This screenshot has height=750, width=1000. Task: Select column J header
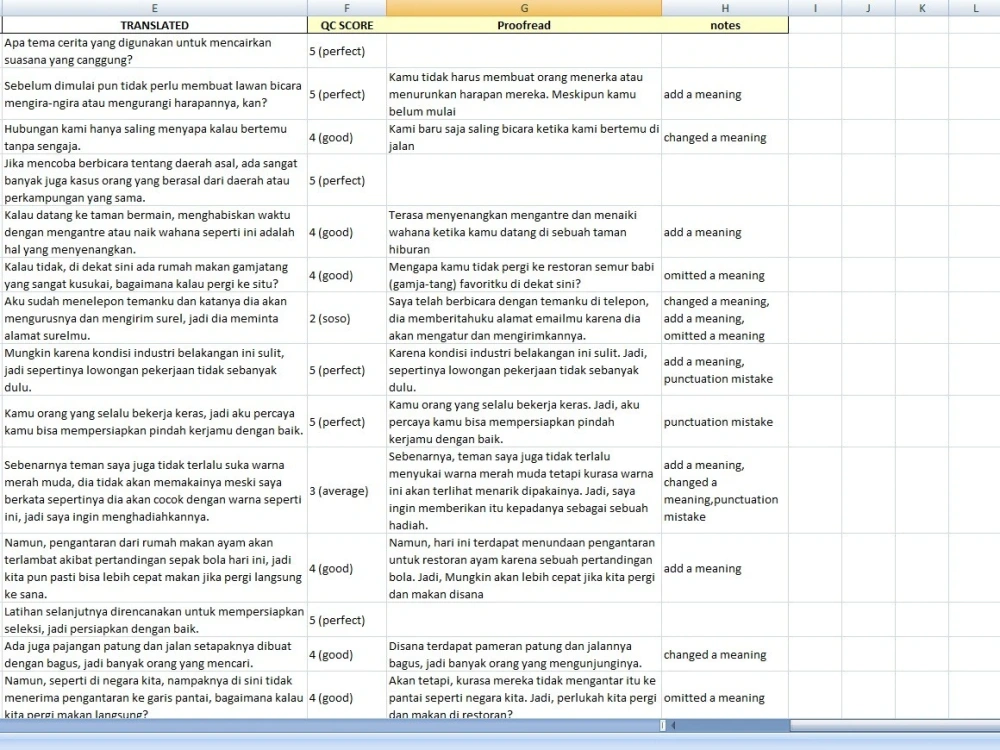868,8
